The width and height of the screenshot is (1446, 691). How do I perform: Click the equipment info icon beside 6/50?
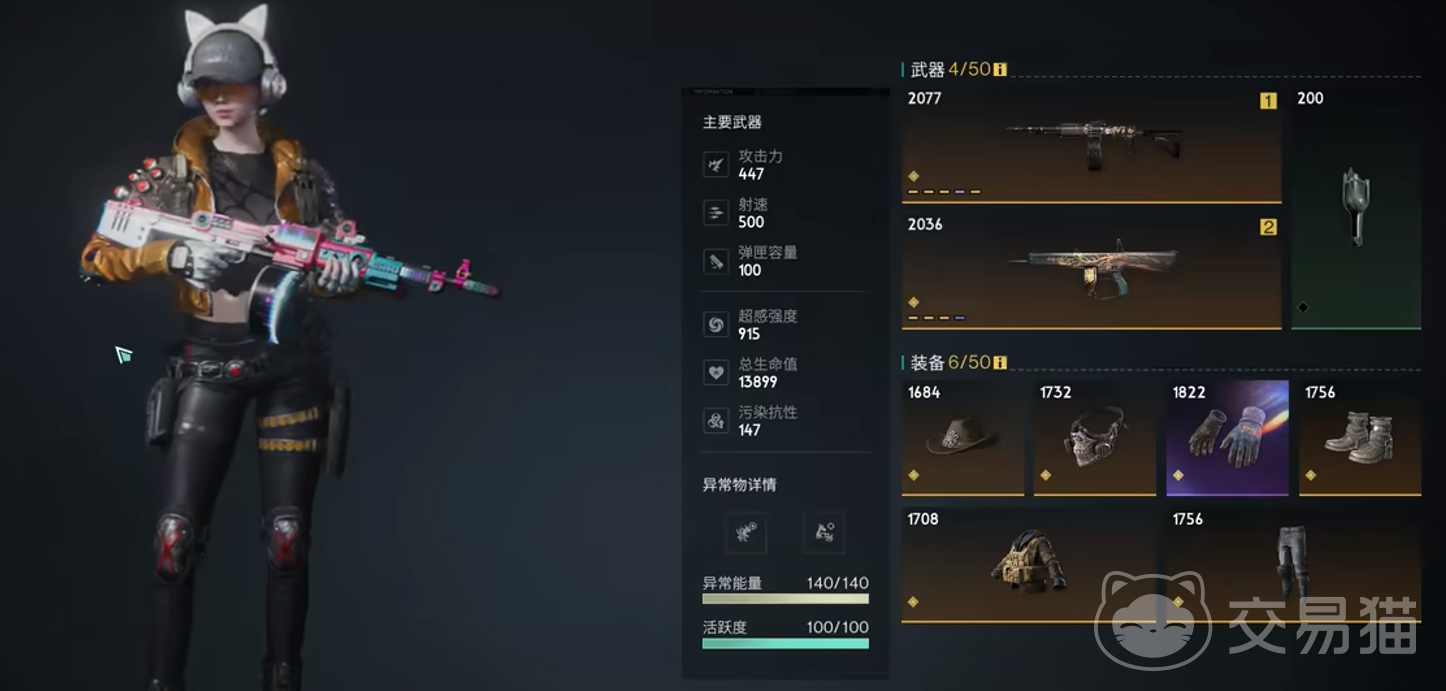[x=1000, y=363]
